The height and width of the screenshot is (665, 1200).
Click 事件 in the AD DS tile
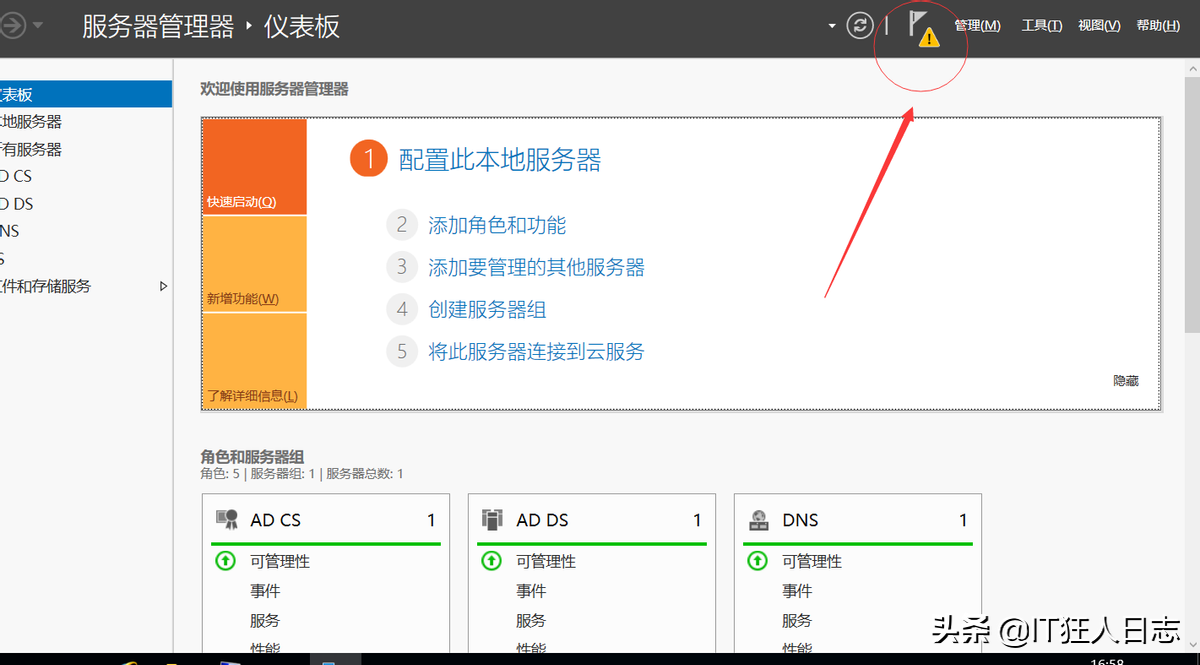[531, 591]
